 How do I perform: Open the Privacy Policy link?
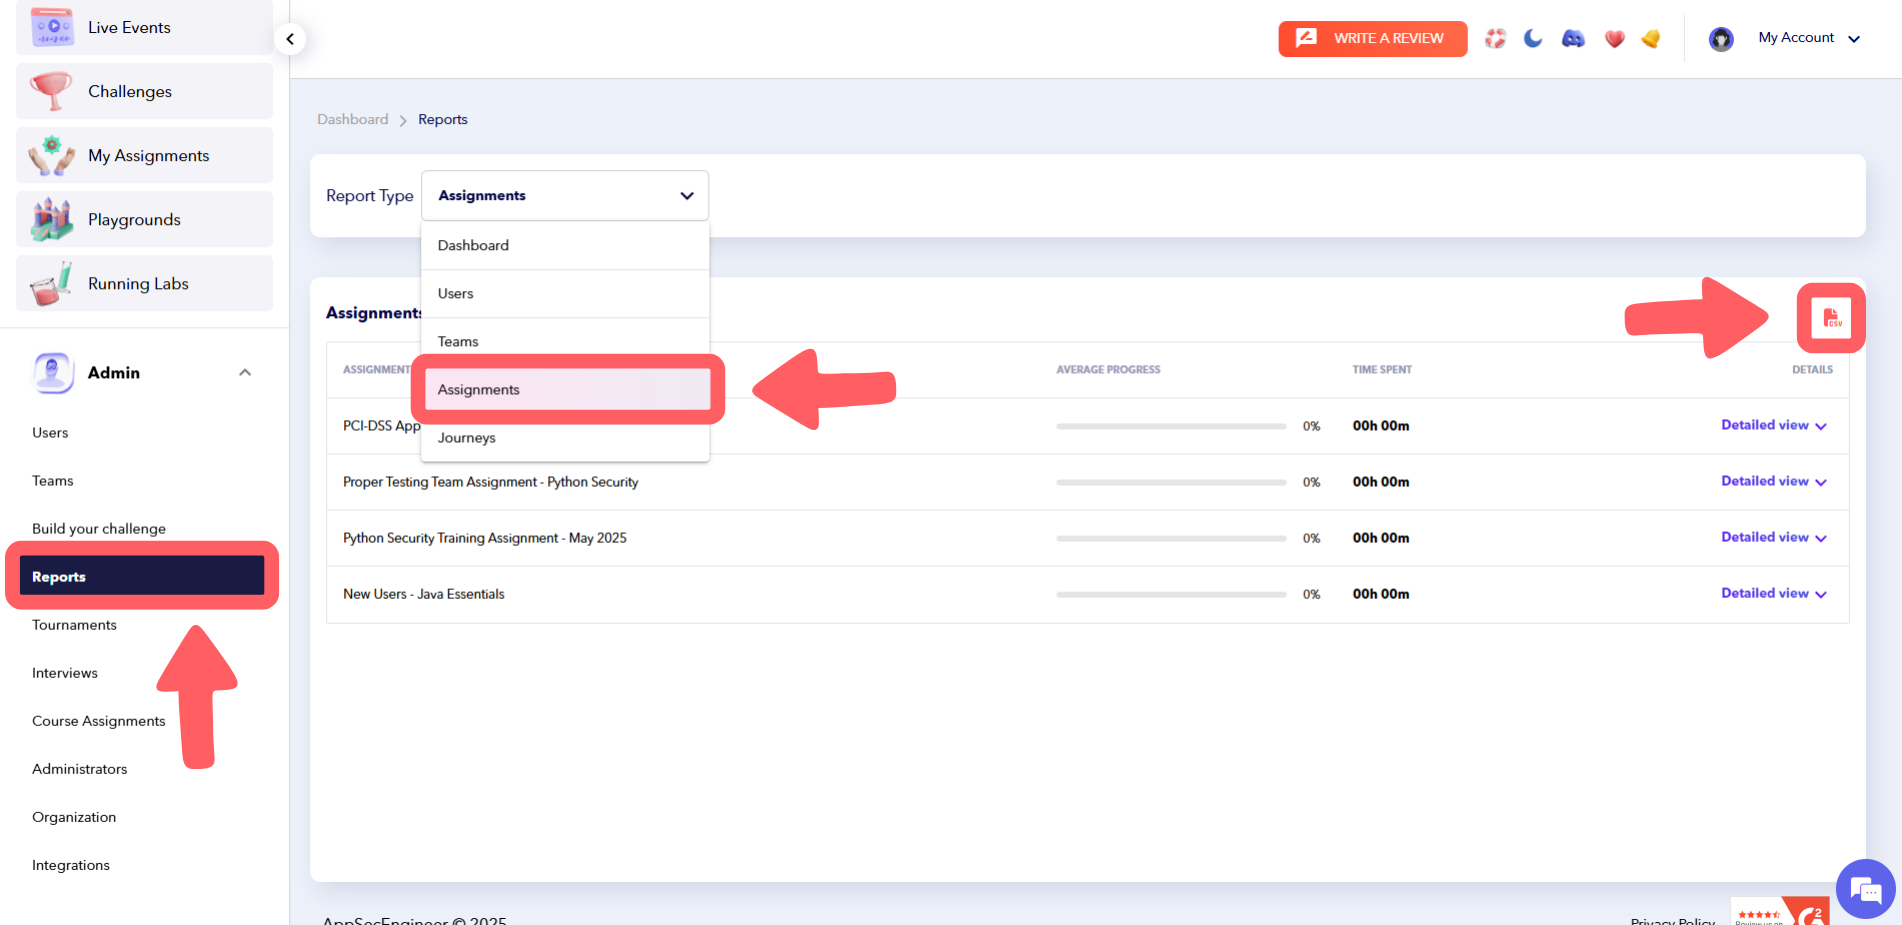1671,920
